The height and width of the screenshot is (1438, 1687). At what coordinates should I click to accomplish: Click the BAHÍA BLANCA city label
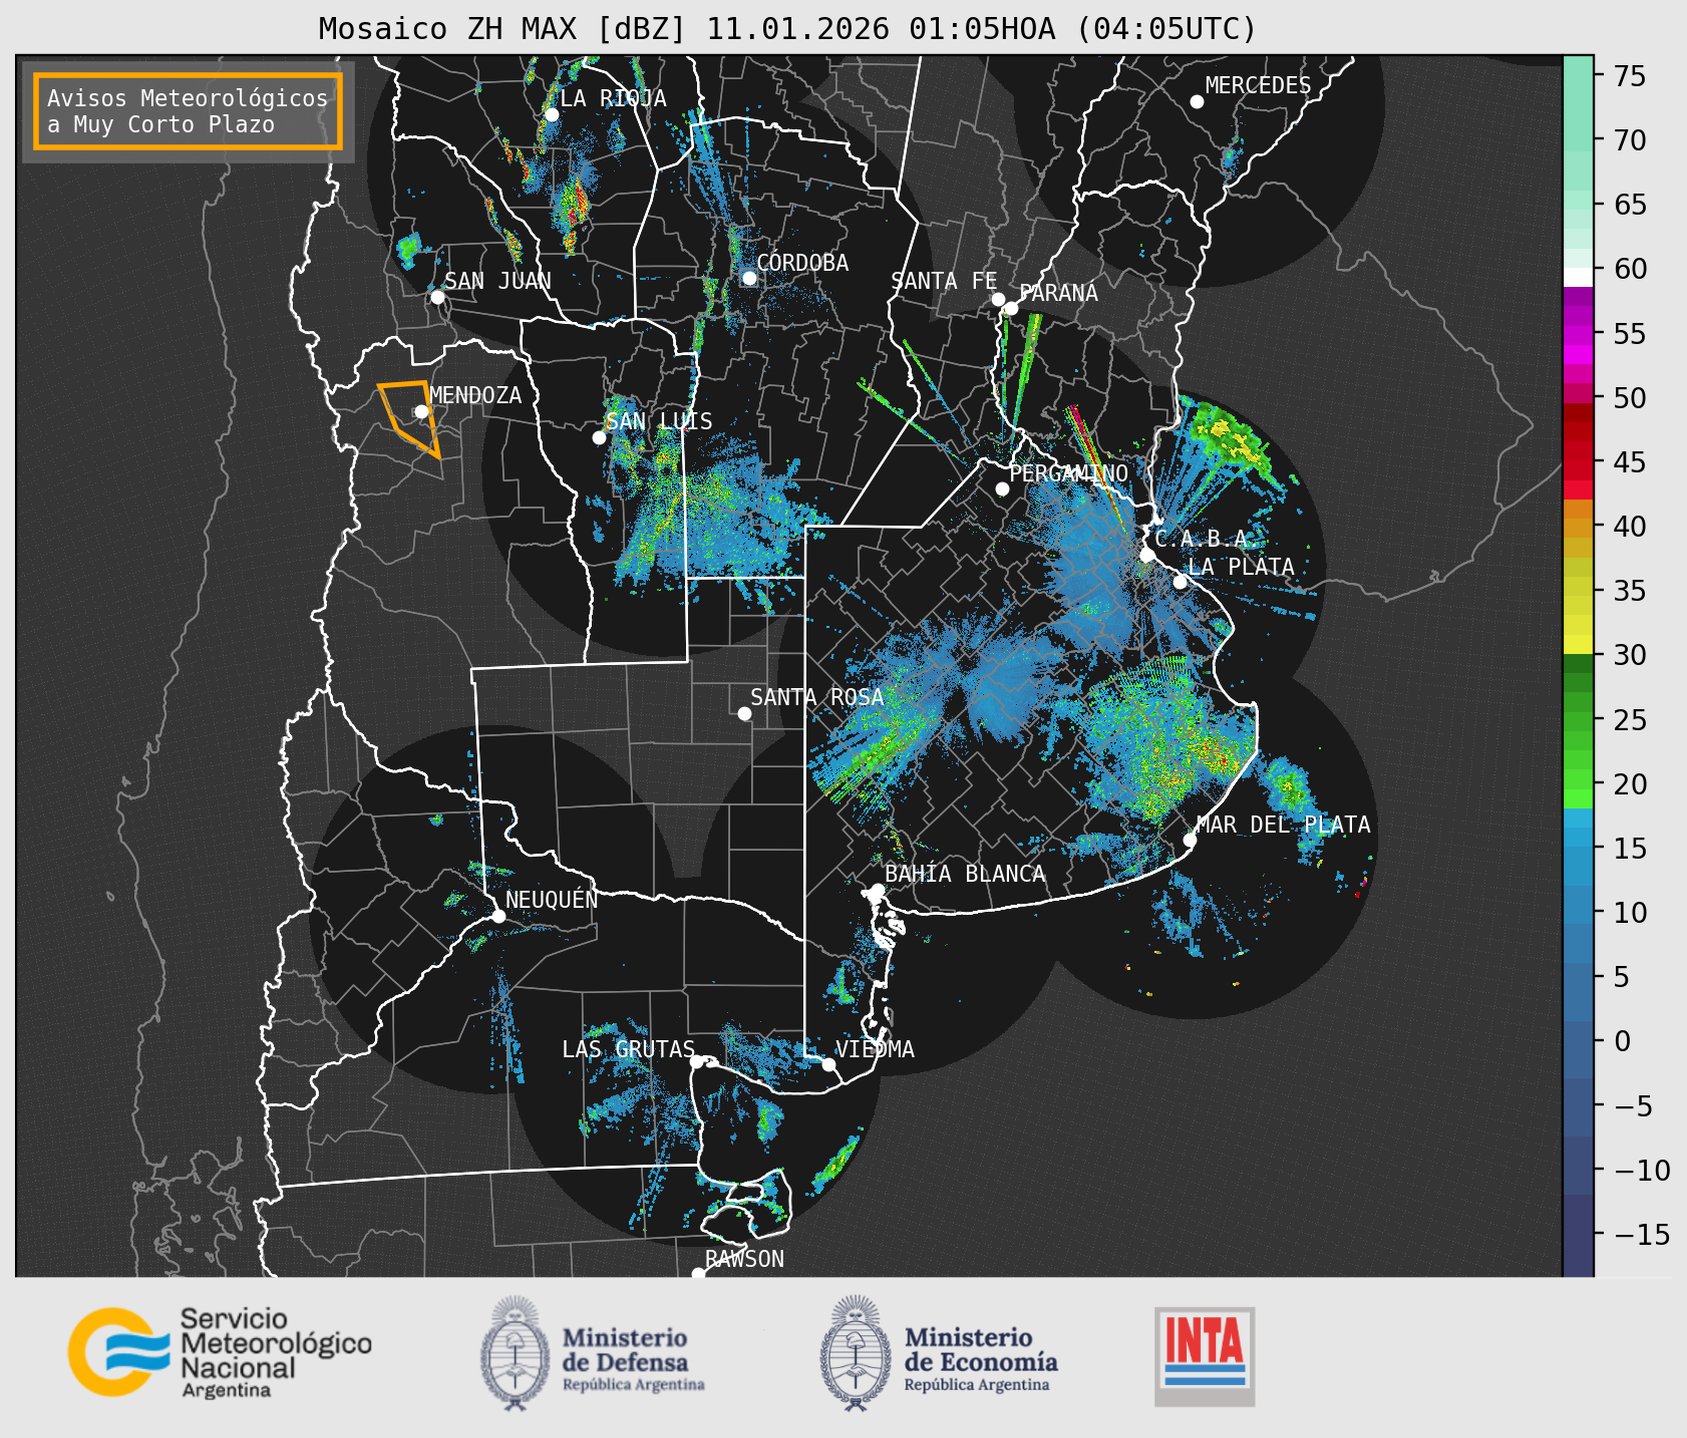click(x=965, y=874)
